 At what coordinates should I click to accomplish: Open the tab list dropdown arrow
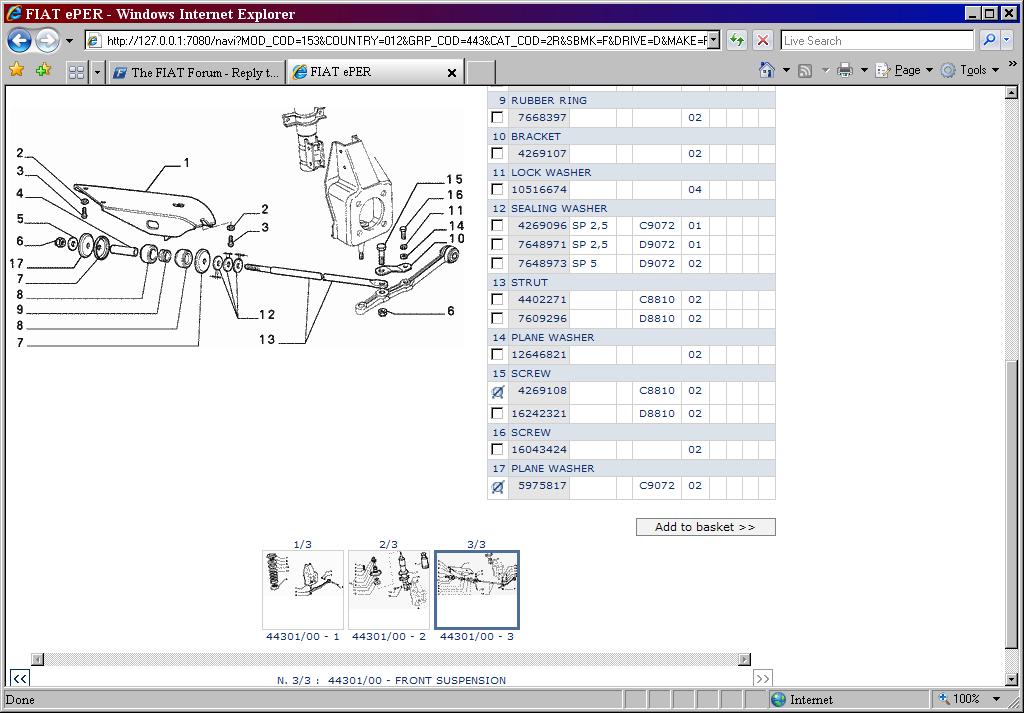97,72
